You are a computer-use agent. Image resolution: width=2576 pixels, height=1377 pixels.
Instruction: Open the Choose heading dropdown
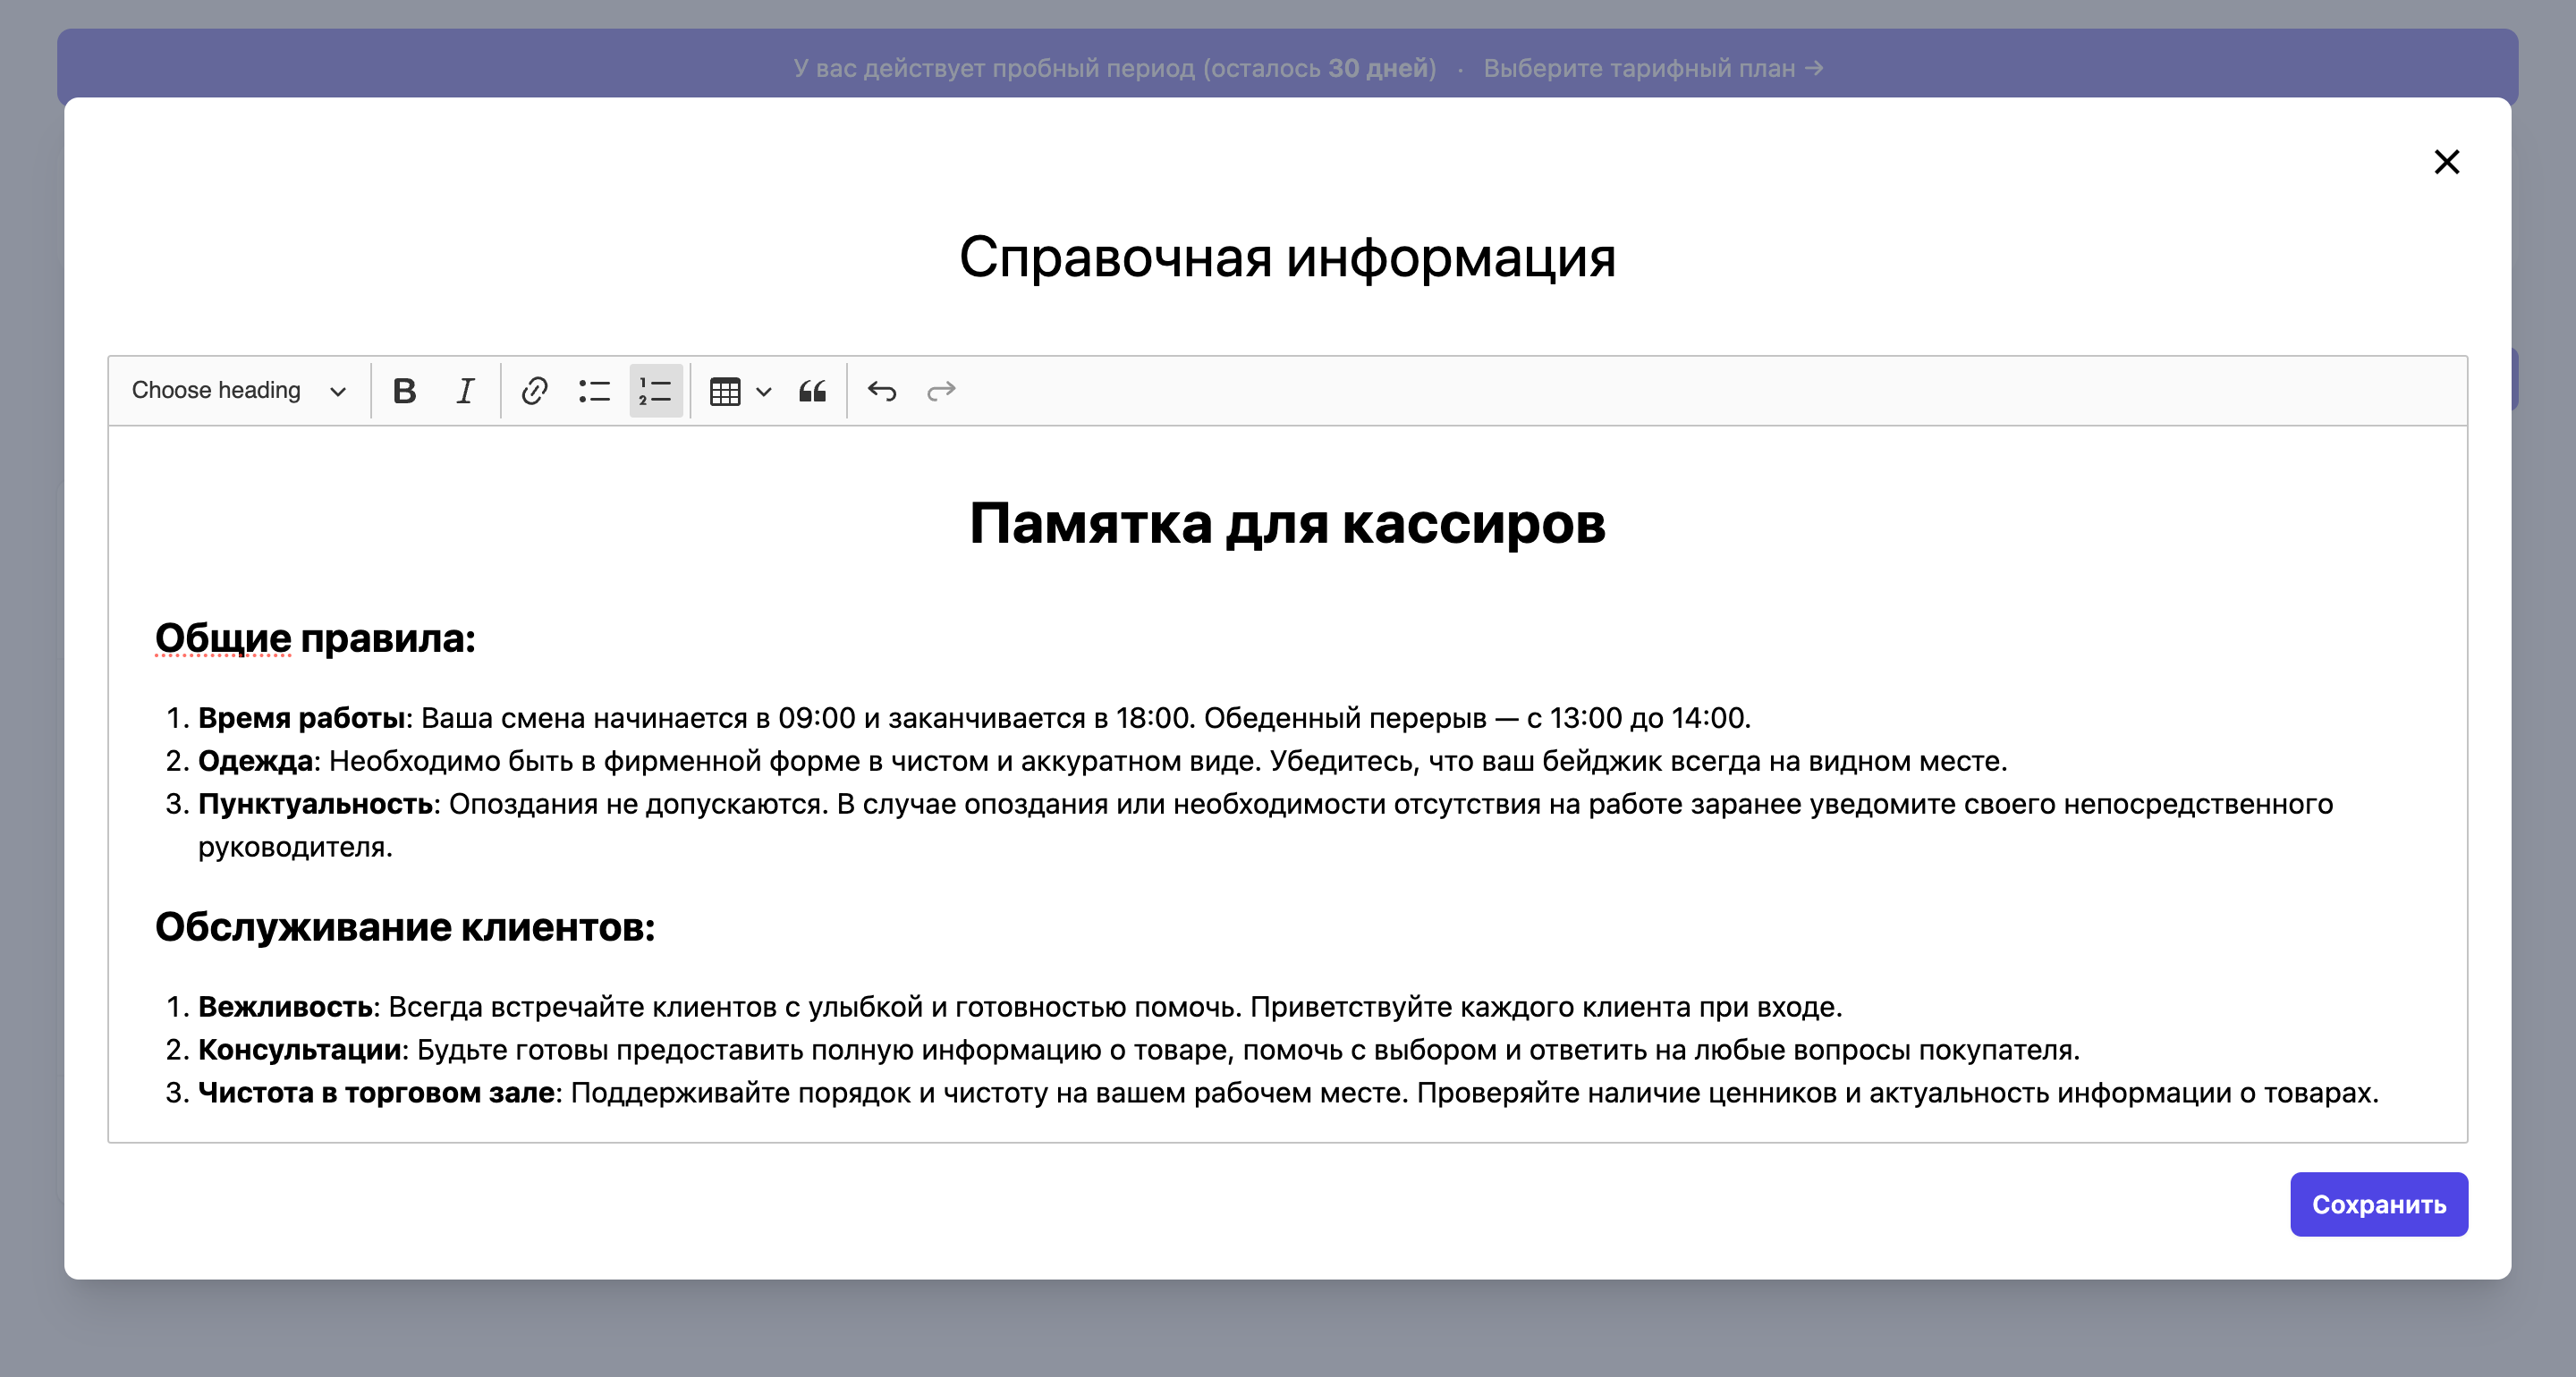[217, 391]
